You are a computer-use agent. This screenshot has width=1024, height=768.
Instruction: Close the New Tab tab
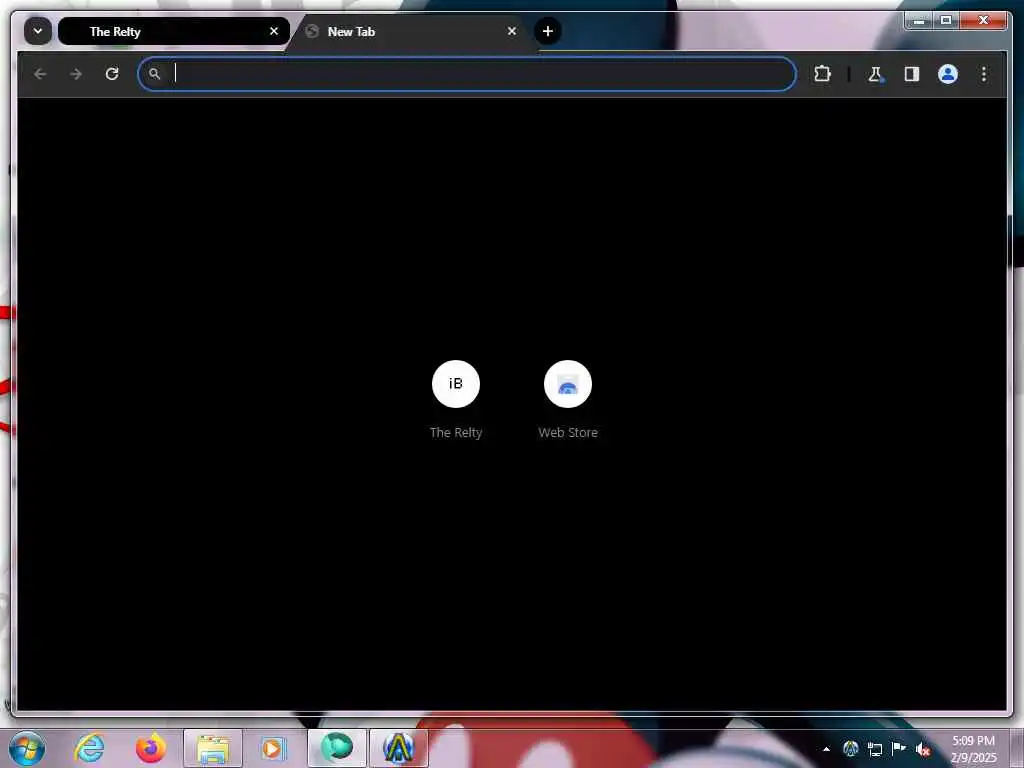click(x=512, y=31)
